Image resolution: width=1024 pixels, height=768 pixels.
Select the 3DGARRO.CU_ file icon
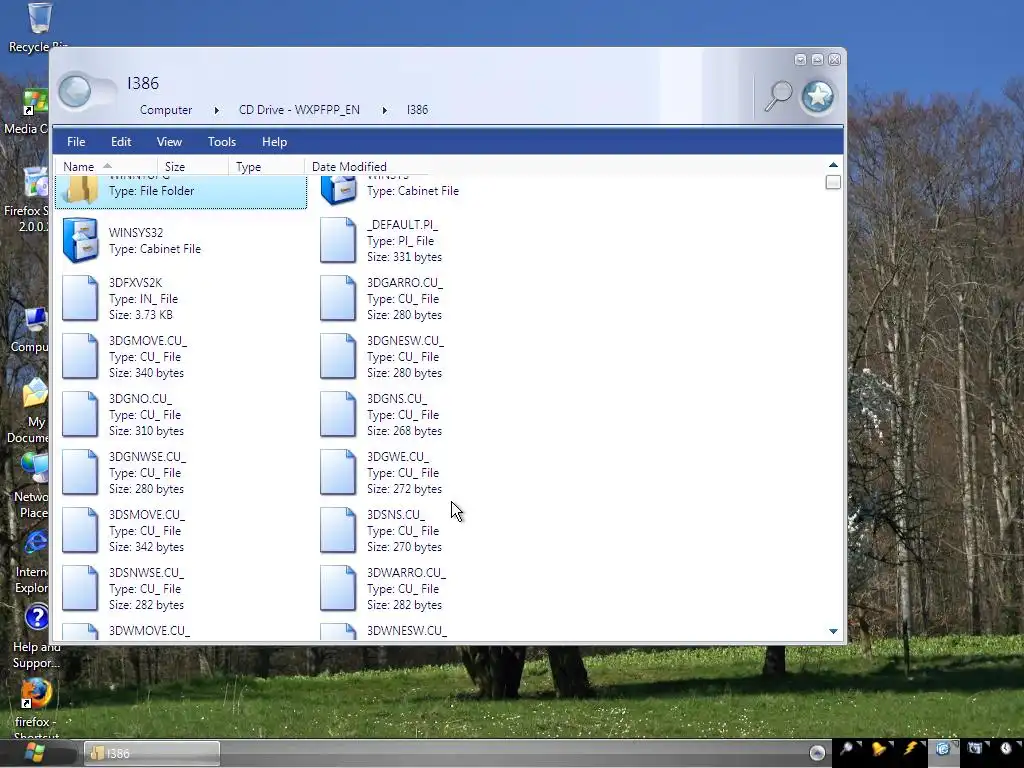tap(338, 298)
